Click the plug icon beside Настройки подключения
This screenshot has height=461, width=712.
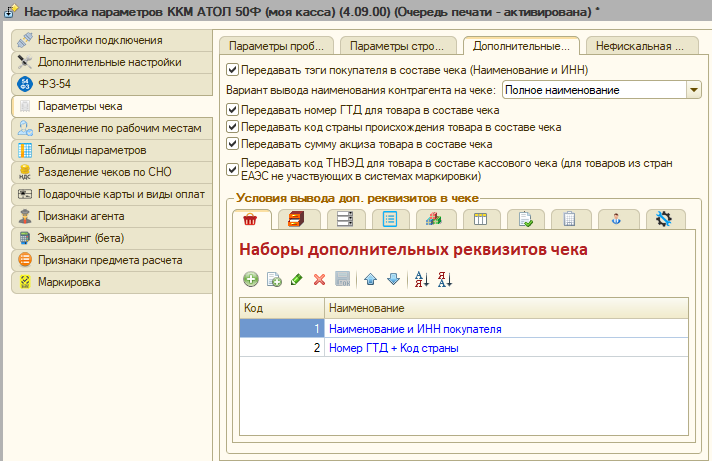click(25, 40)
